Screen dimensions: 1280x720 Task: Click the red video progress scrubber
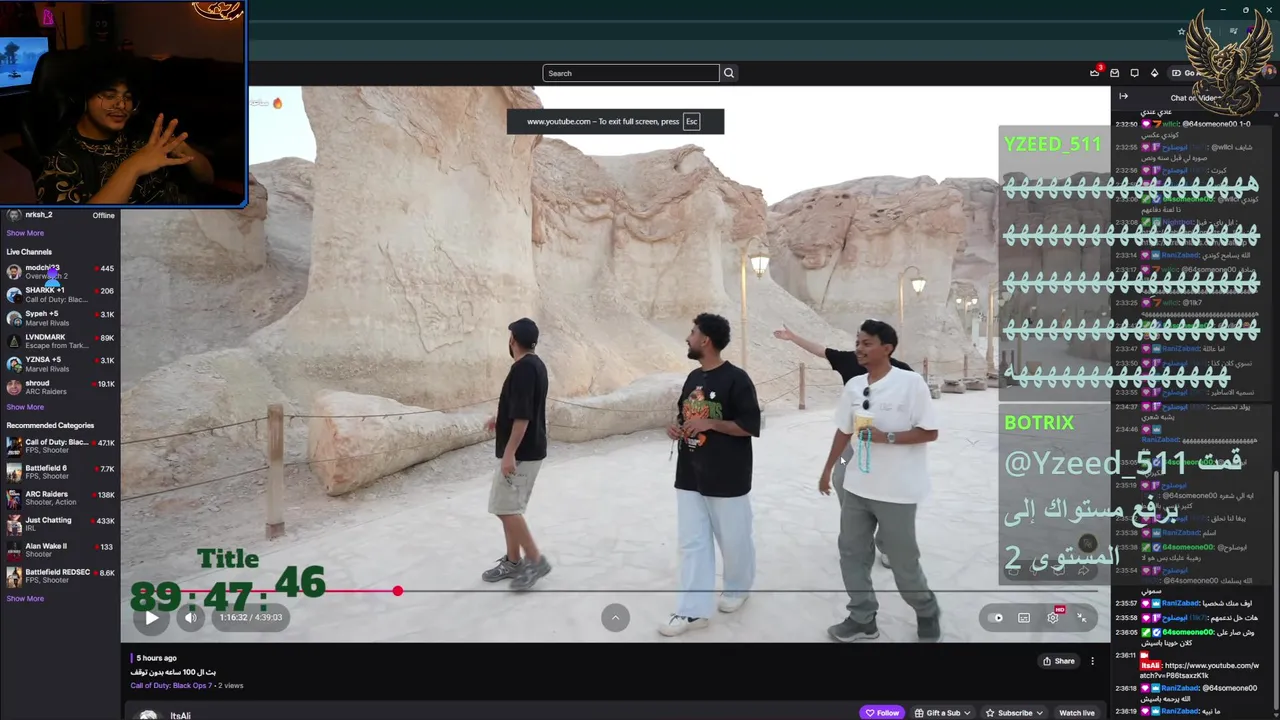click(x=398, y=591)
